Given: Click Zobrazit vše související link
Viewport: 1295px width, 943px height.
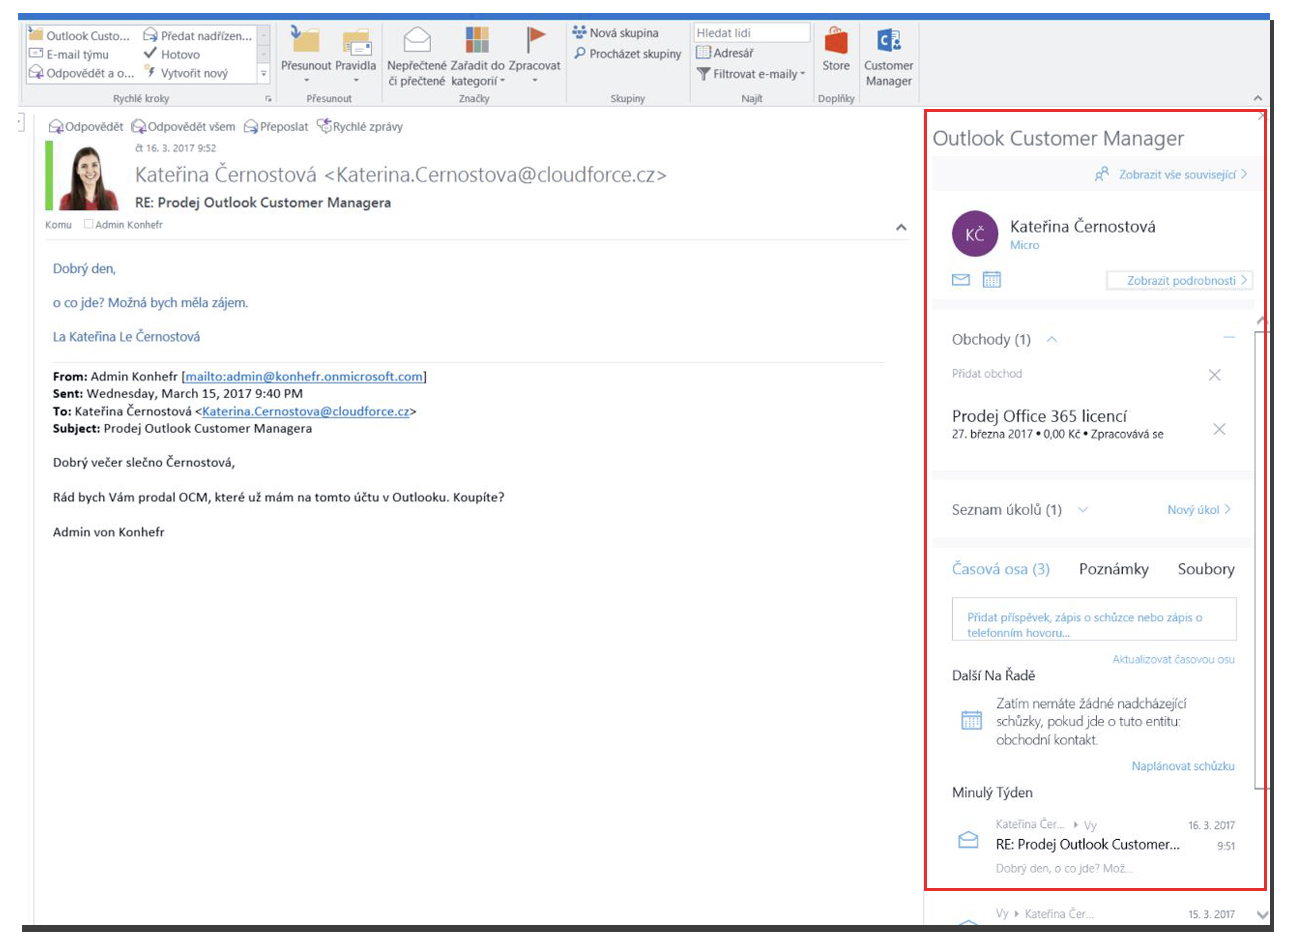Looking at the screenshot, I should [1171, 174].
